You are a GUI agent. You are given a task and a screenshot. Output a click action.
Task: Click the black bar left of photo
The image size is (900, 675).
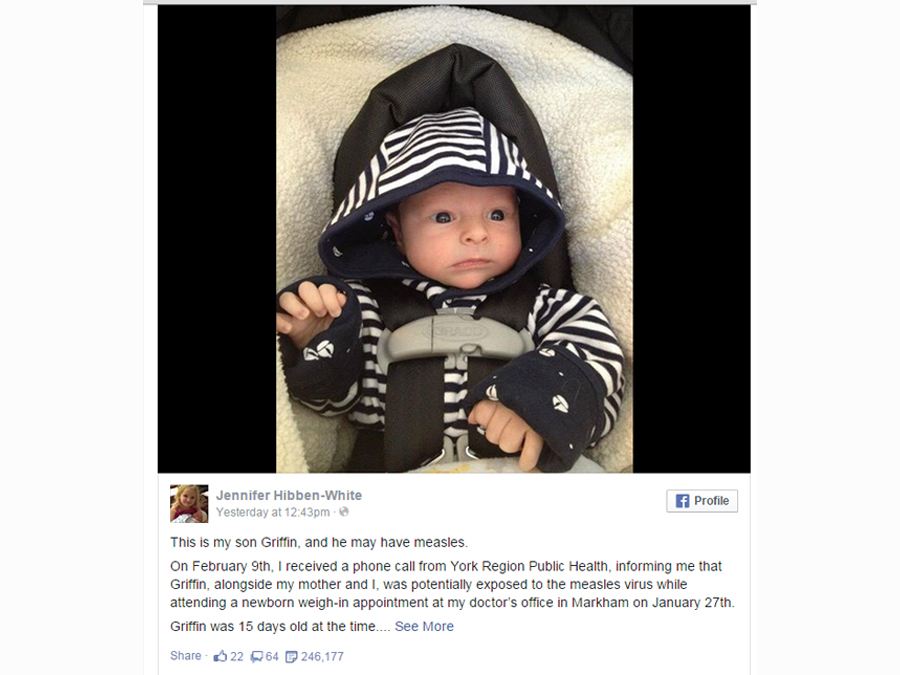pos(217,239)
